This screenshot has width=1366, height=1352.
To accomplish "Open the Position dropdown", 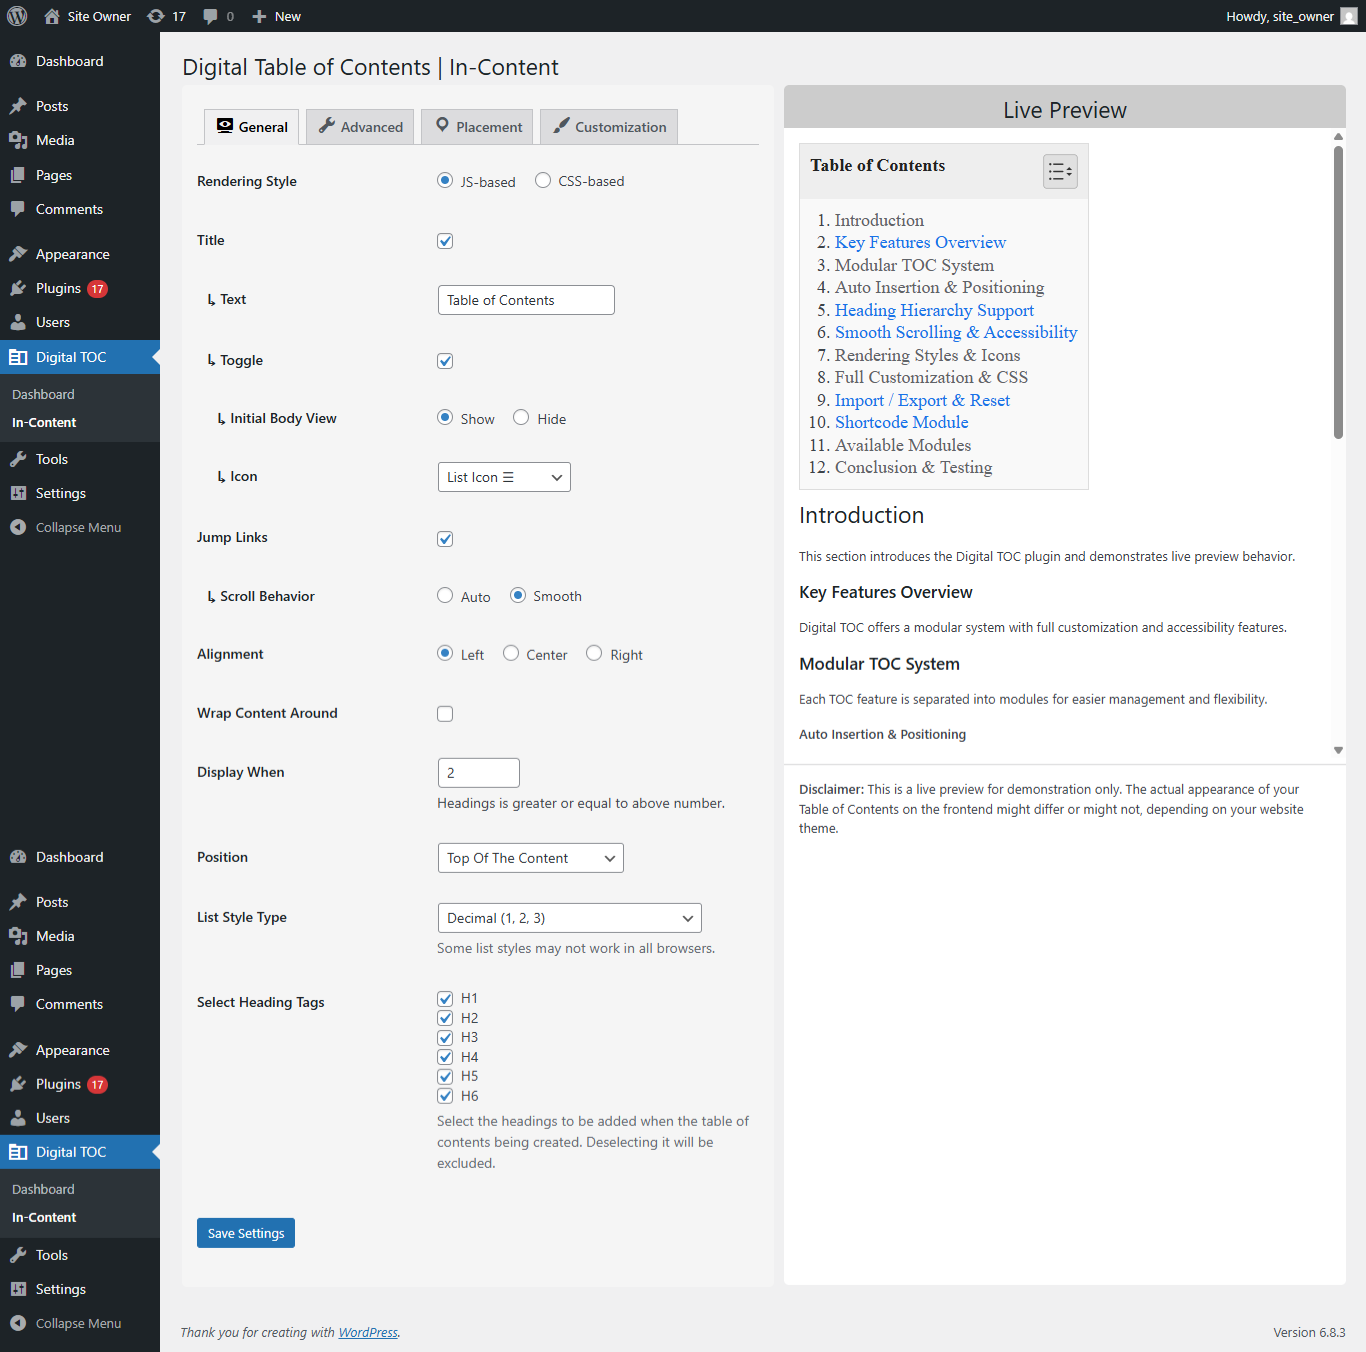I will [x=530, y=857].
